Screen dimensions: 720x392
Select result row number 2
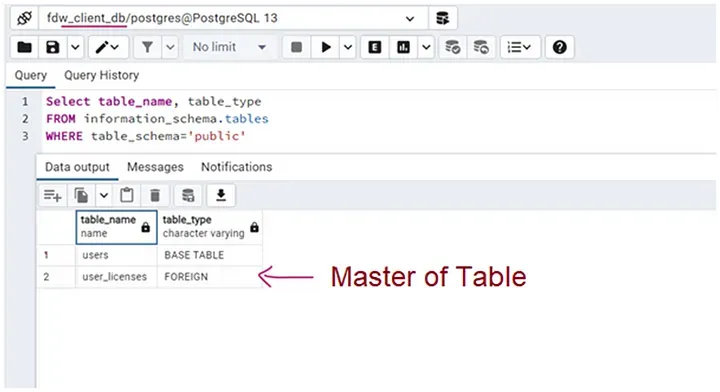[x=56, y=277]
